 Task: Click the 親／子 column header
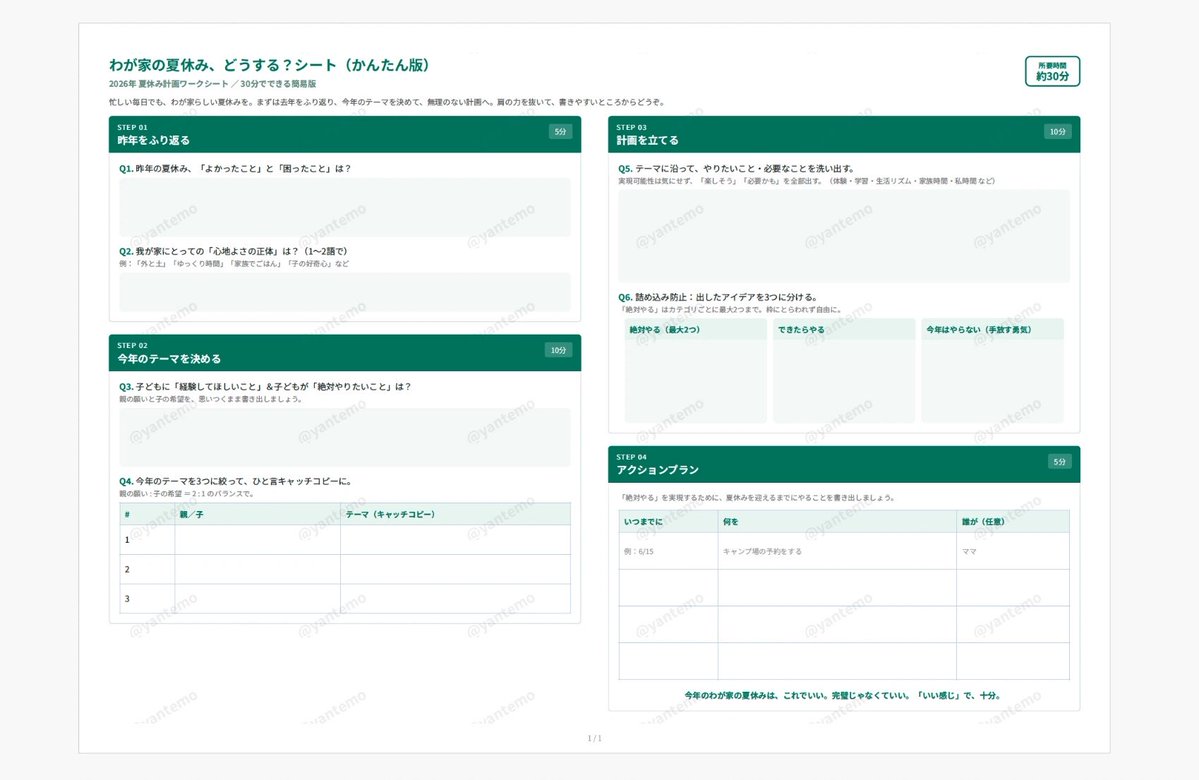click(x=258, y=514)
